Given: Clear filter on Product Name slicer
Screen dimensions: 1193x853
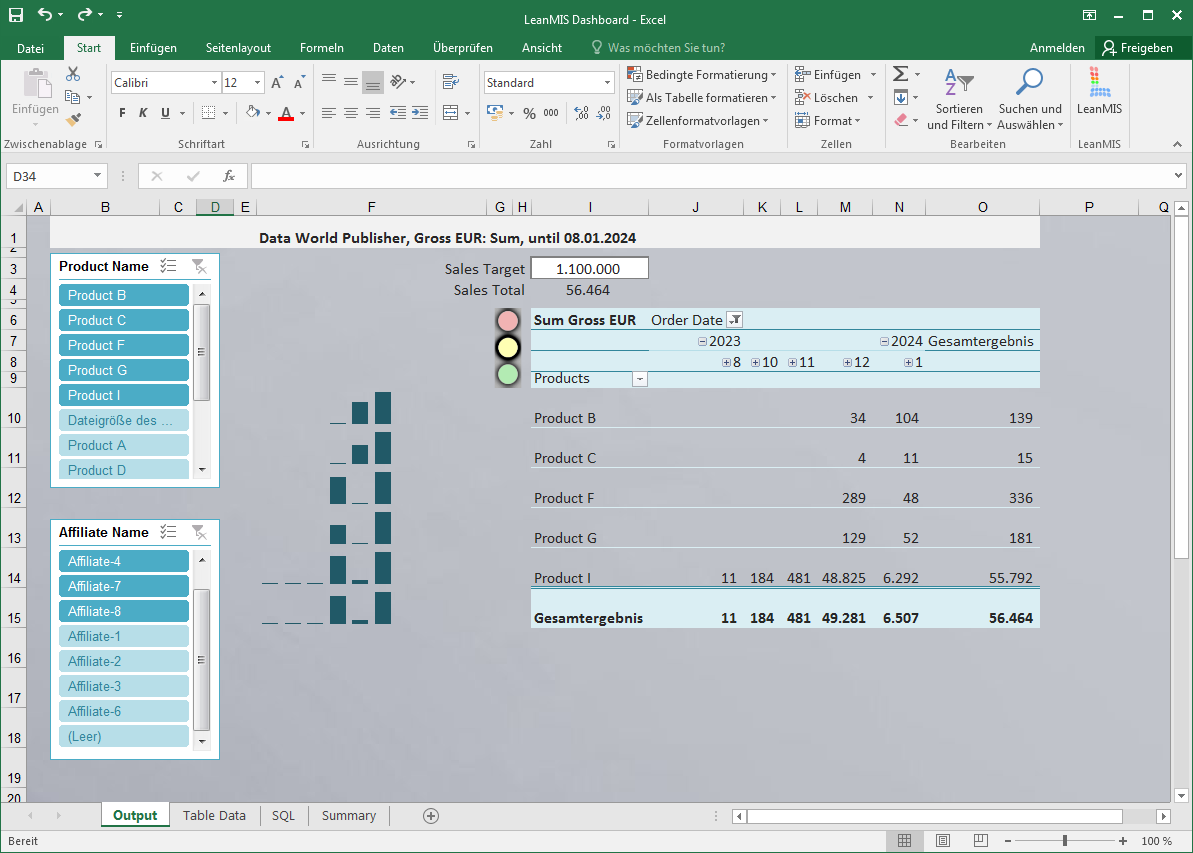Looking at the screenshot, I should [199, 266].
